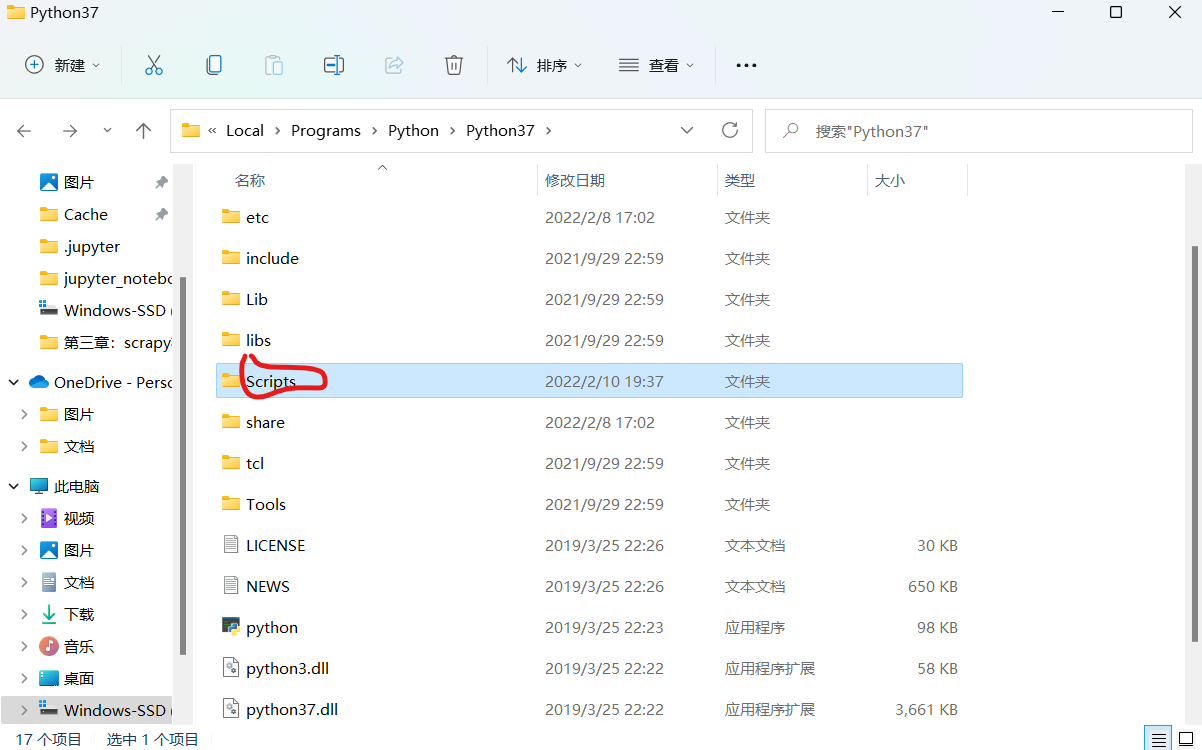Select the Scripts folder row
Viewport: 1202px width, 750px height.
(589, 381)
